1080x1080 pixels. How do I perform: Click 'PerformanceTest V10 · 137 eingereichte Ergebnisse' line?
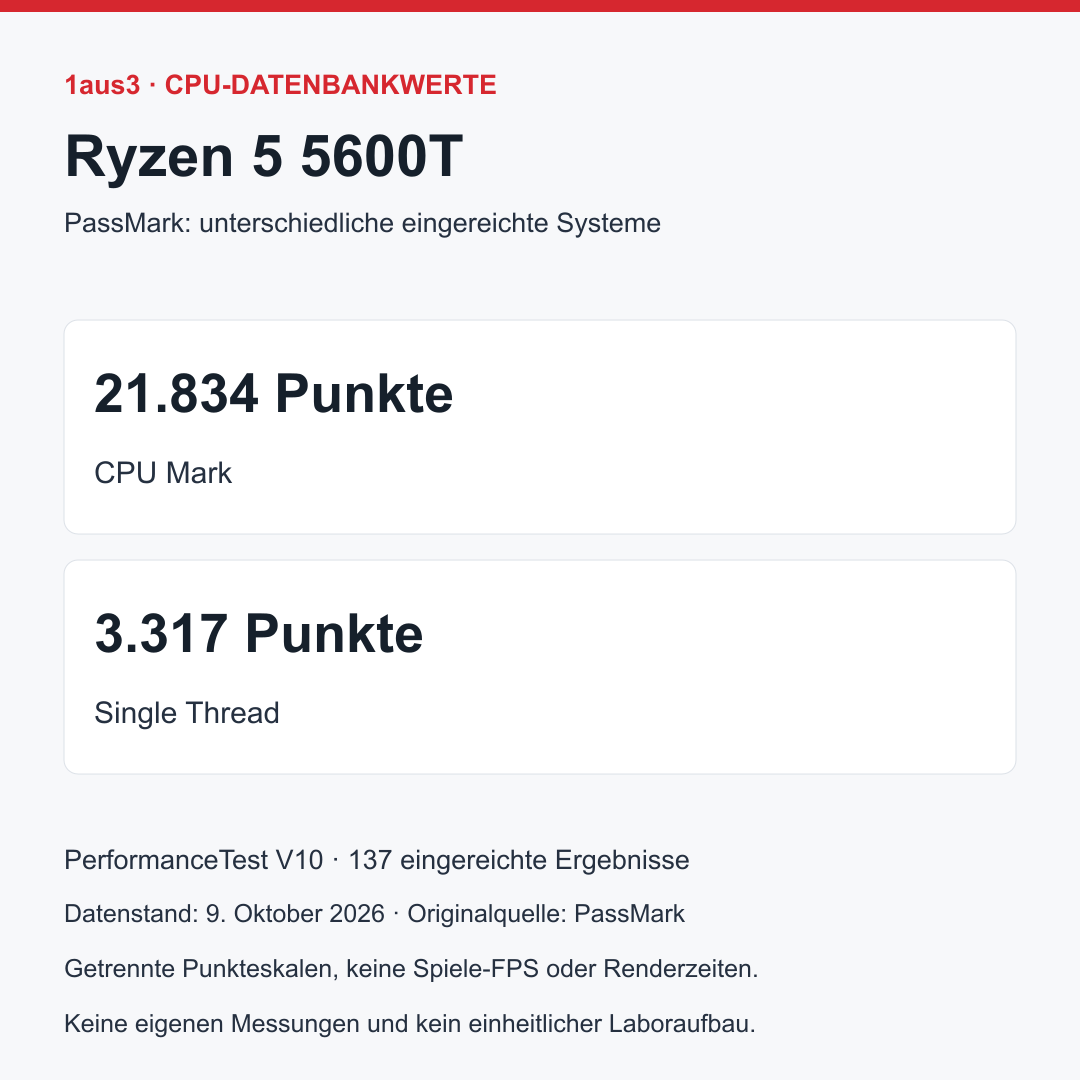[377, 860]
